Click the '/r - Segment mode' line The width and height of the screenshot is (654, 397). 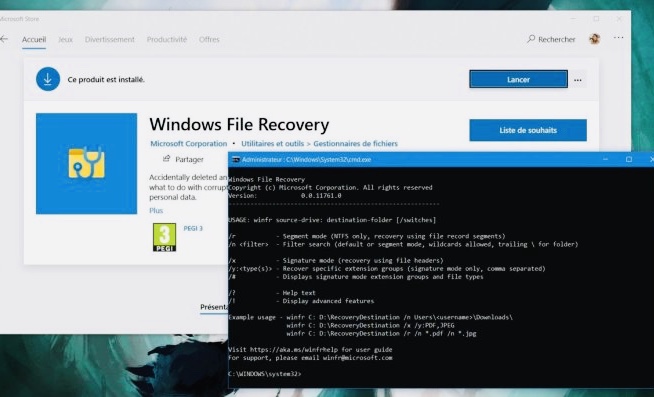click(x=367, y=236)
